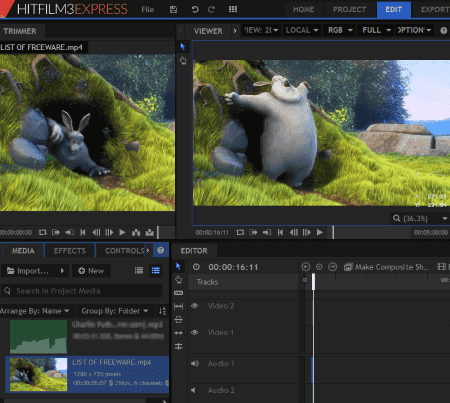Step forward one frame in Trimmer

[109, 232]
